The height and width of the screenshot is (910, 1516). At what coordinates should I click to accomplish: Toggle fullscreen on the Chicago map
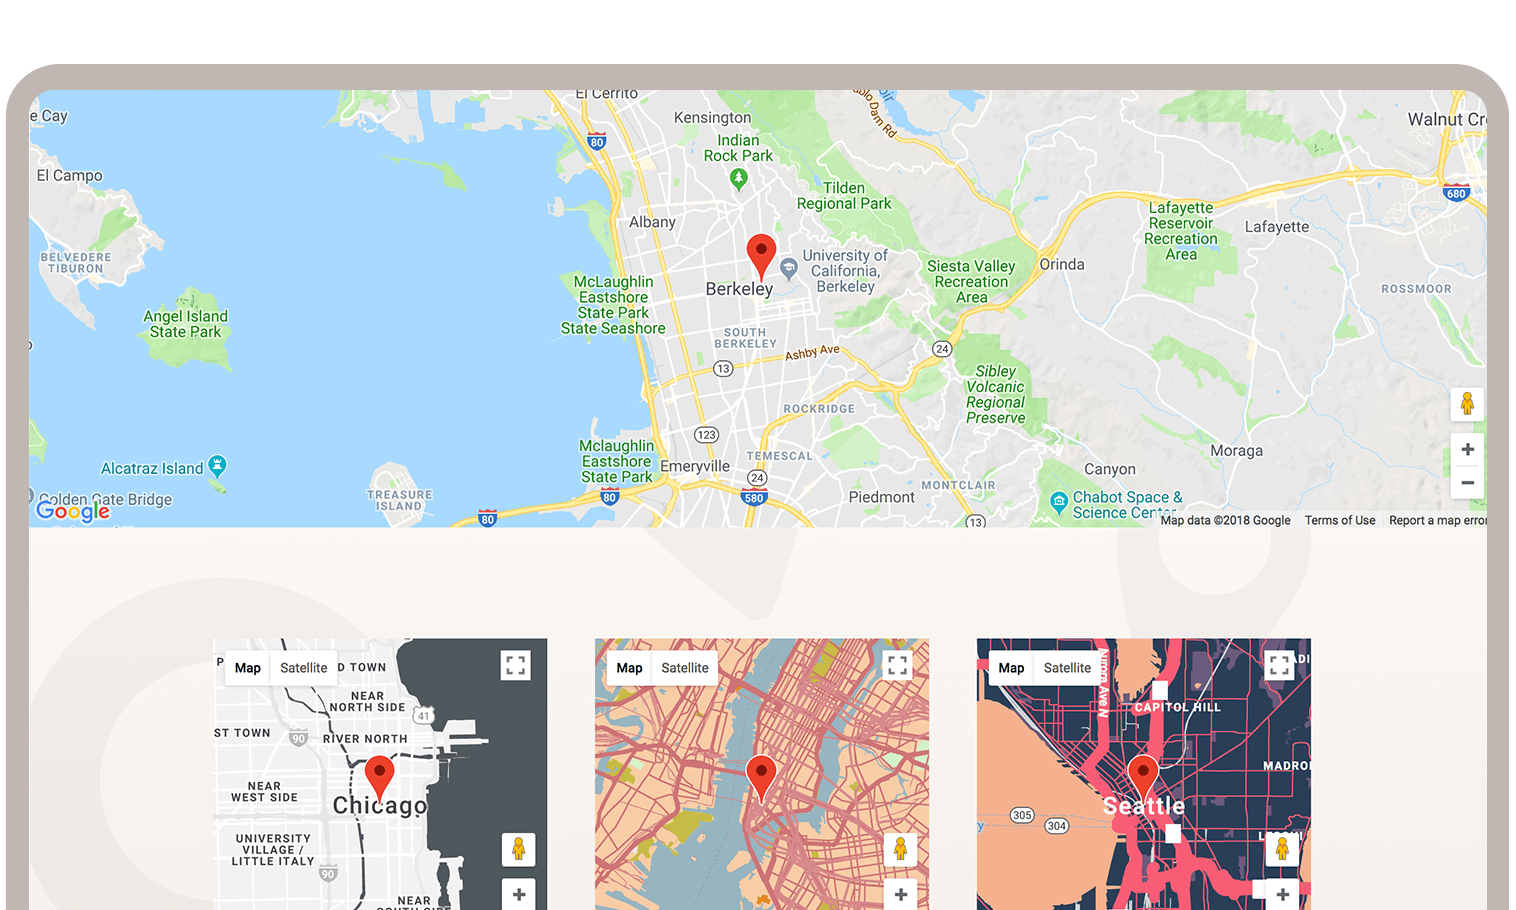click(516, 665)
